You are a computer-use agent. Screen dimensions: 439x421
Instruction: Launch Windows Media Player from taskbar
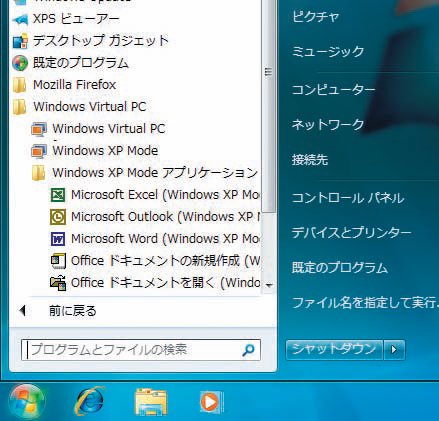point(211,402)
